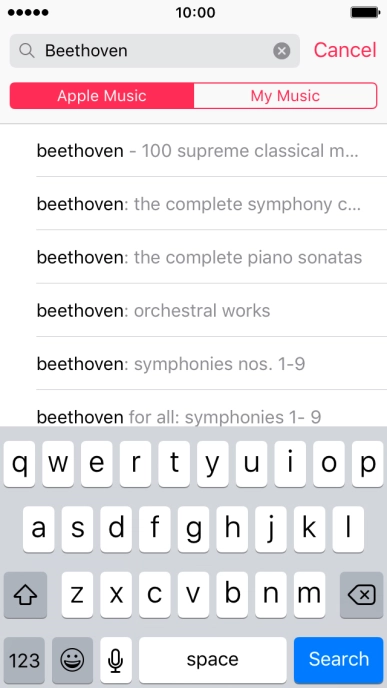Tap the magnifying glass search icon
The height and width of the screenshot is (688, 387).
[27, 51]
